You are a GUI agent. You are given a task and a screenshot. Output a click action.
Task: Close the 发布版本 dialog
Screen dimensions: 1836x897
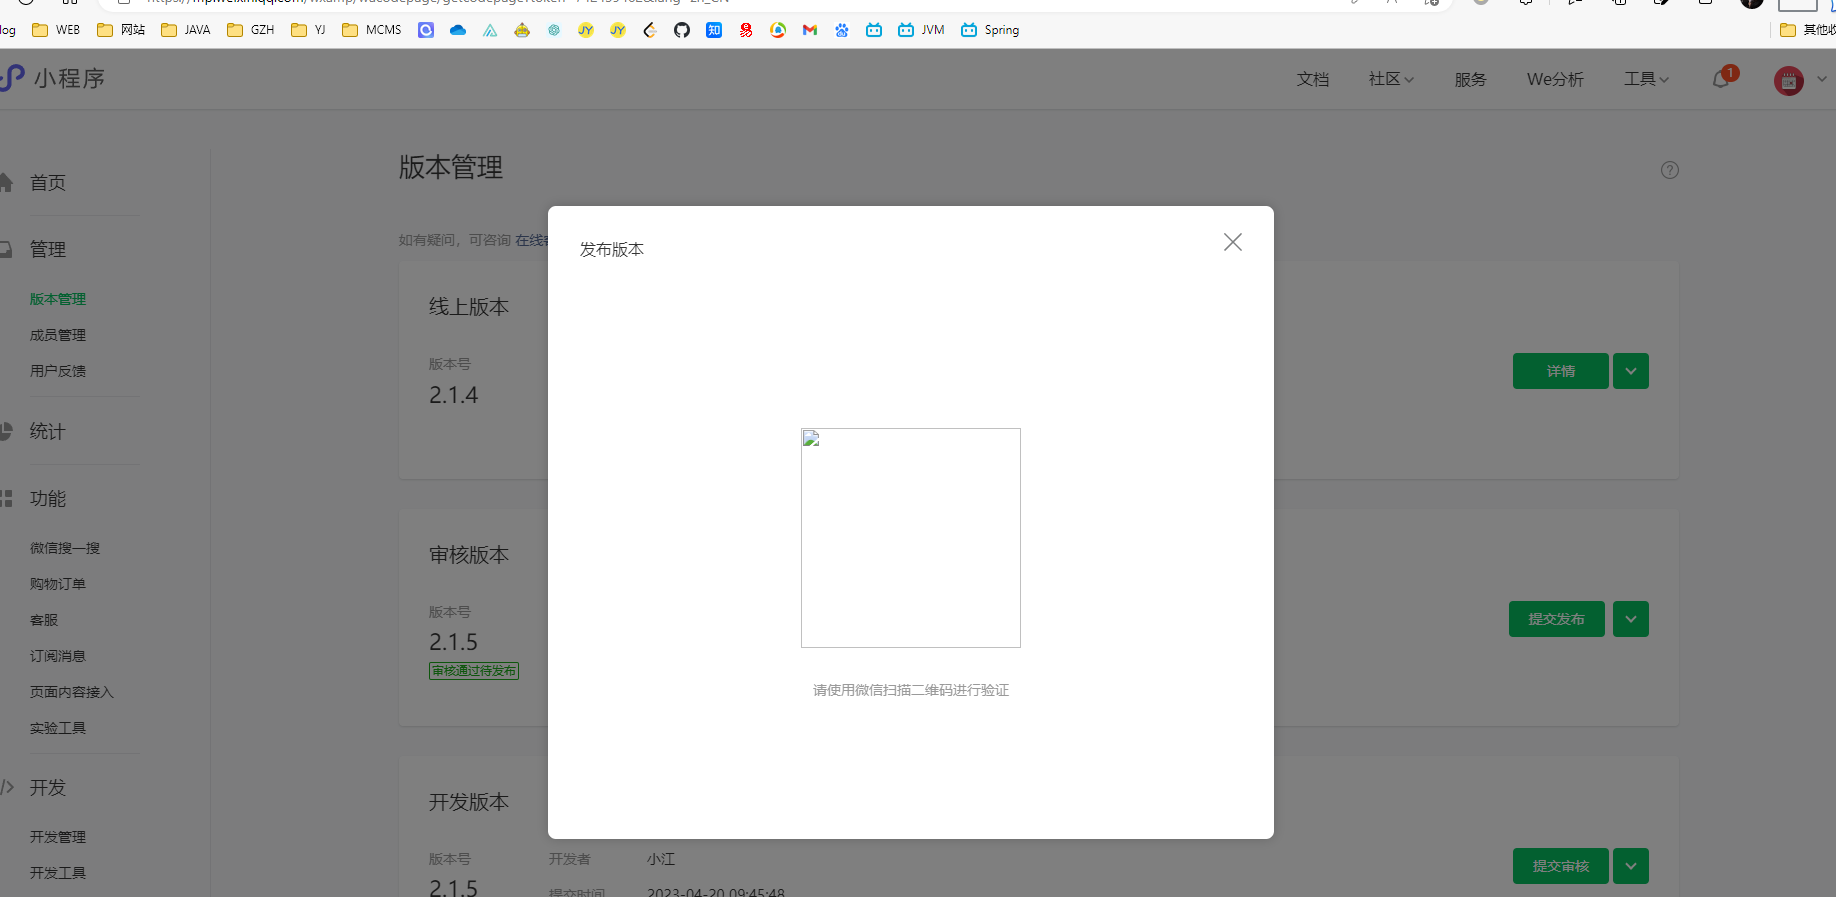coord(1233,242)
